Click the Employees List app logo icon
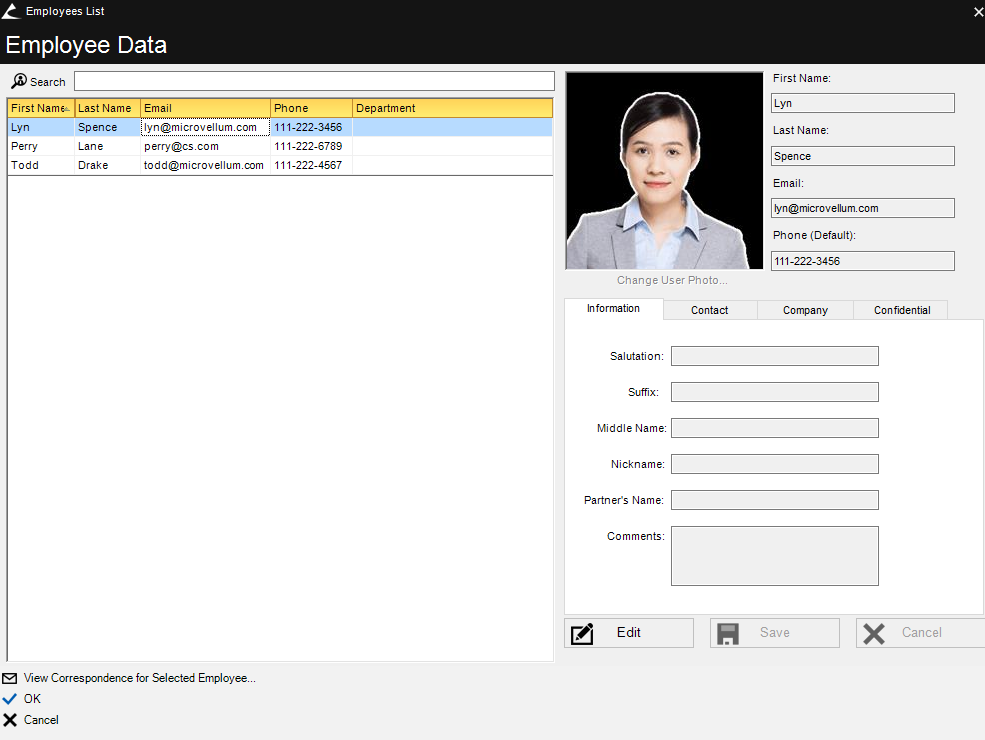Screen dimensions: 985x740 pos(11,11)
